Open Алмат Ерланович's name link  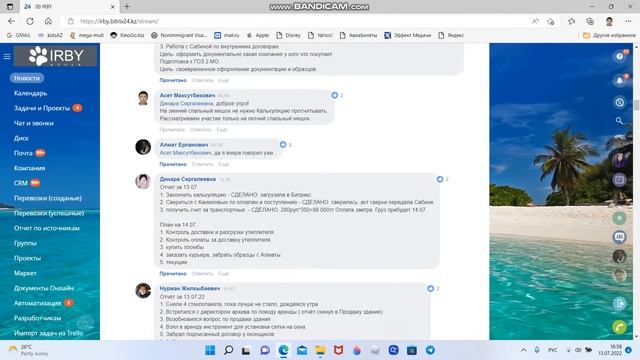click(184, 145)
